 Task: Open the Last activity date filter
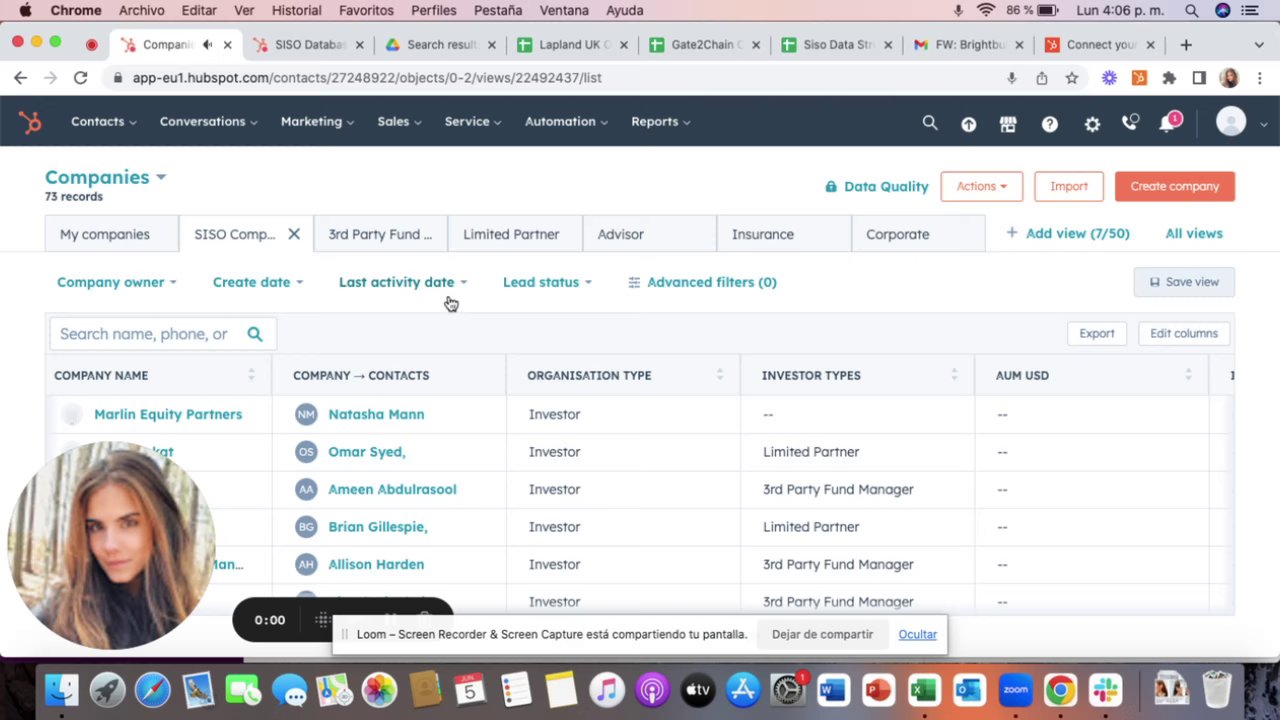pyautogui.click(x=402, y=282)
